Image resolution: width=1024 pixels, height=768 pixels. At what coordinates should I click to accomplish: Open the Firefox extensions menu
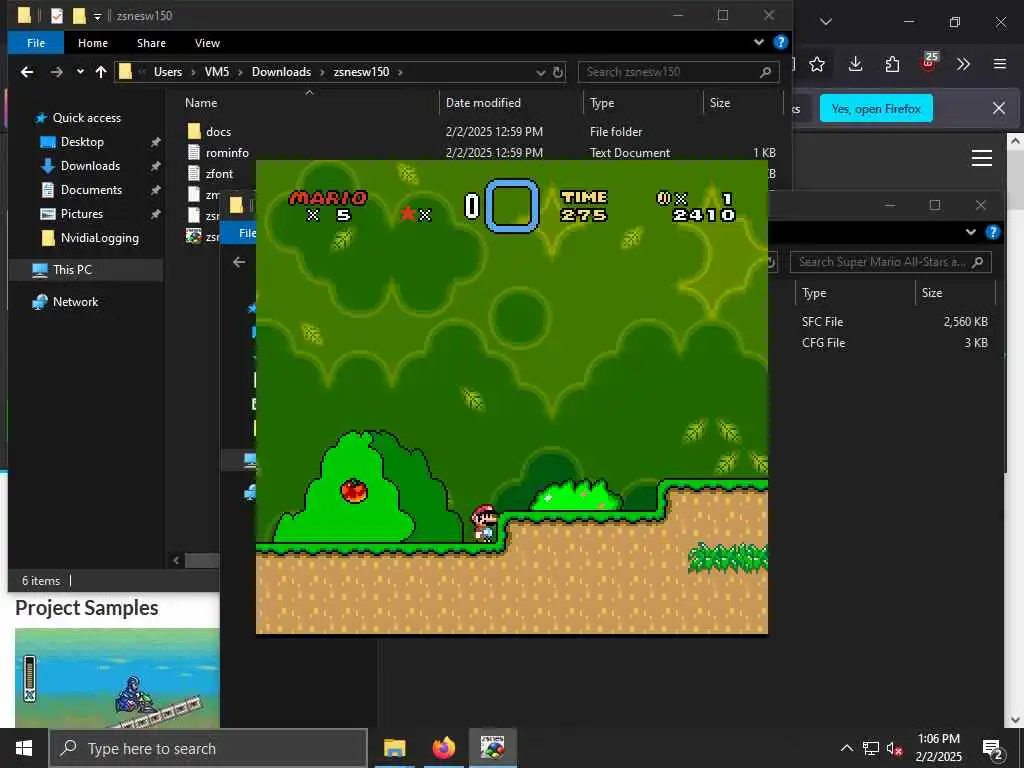click(x=892, y=64)
